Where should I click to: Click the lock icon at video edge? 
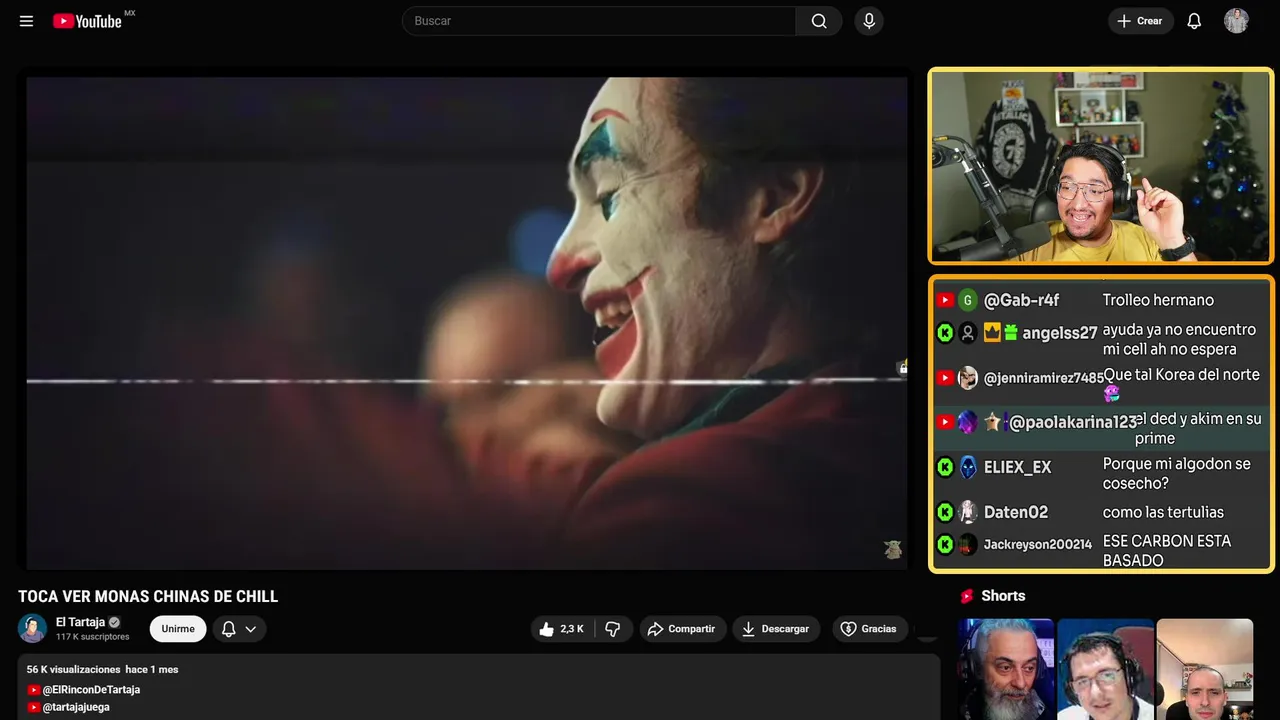[x=903, y=367]
